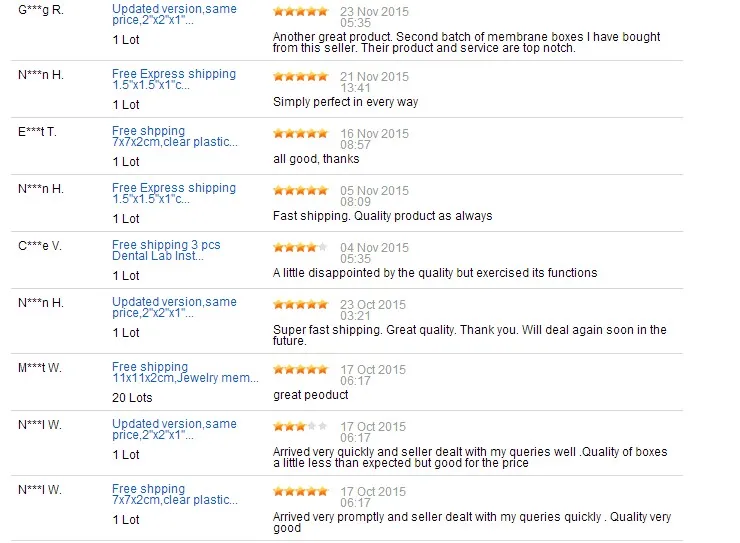Click reviewer name M***t W.
The height and width of the screenshot is (543, 740).
[41, 368]
